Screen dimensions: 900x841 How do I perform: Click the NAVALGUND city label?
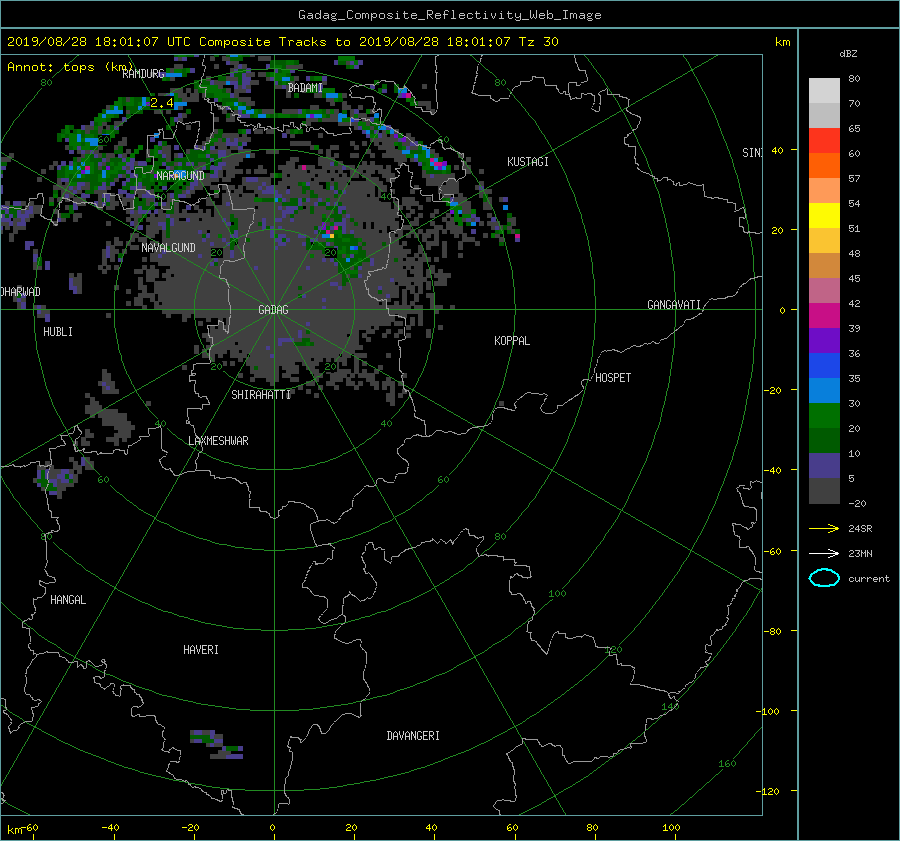coord(168,248)
